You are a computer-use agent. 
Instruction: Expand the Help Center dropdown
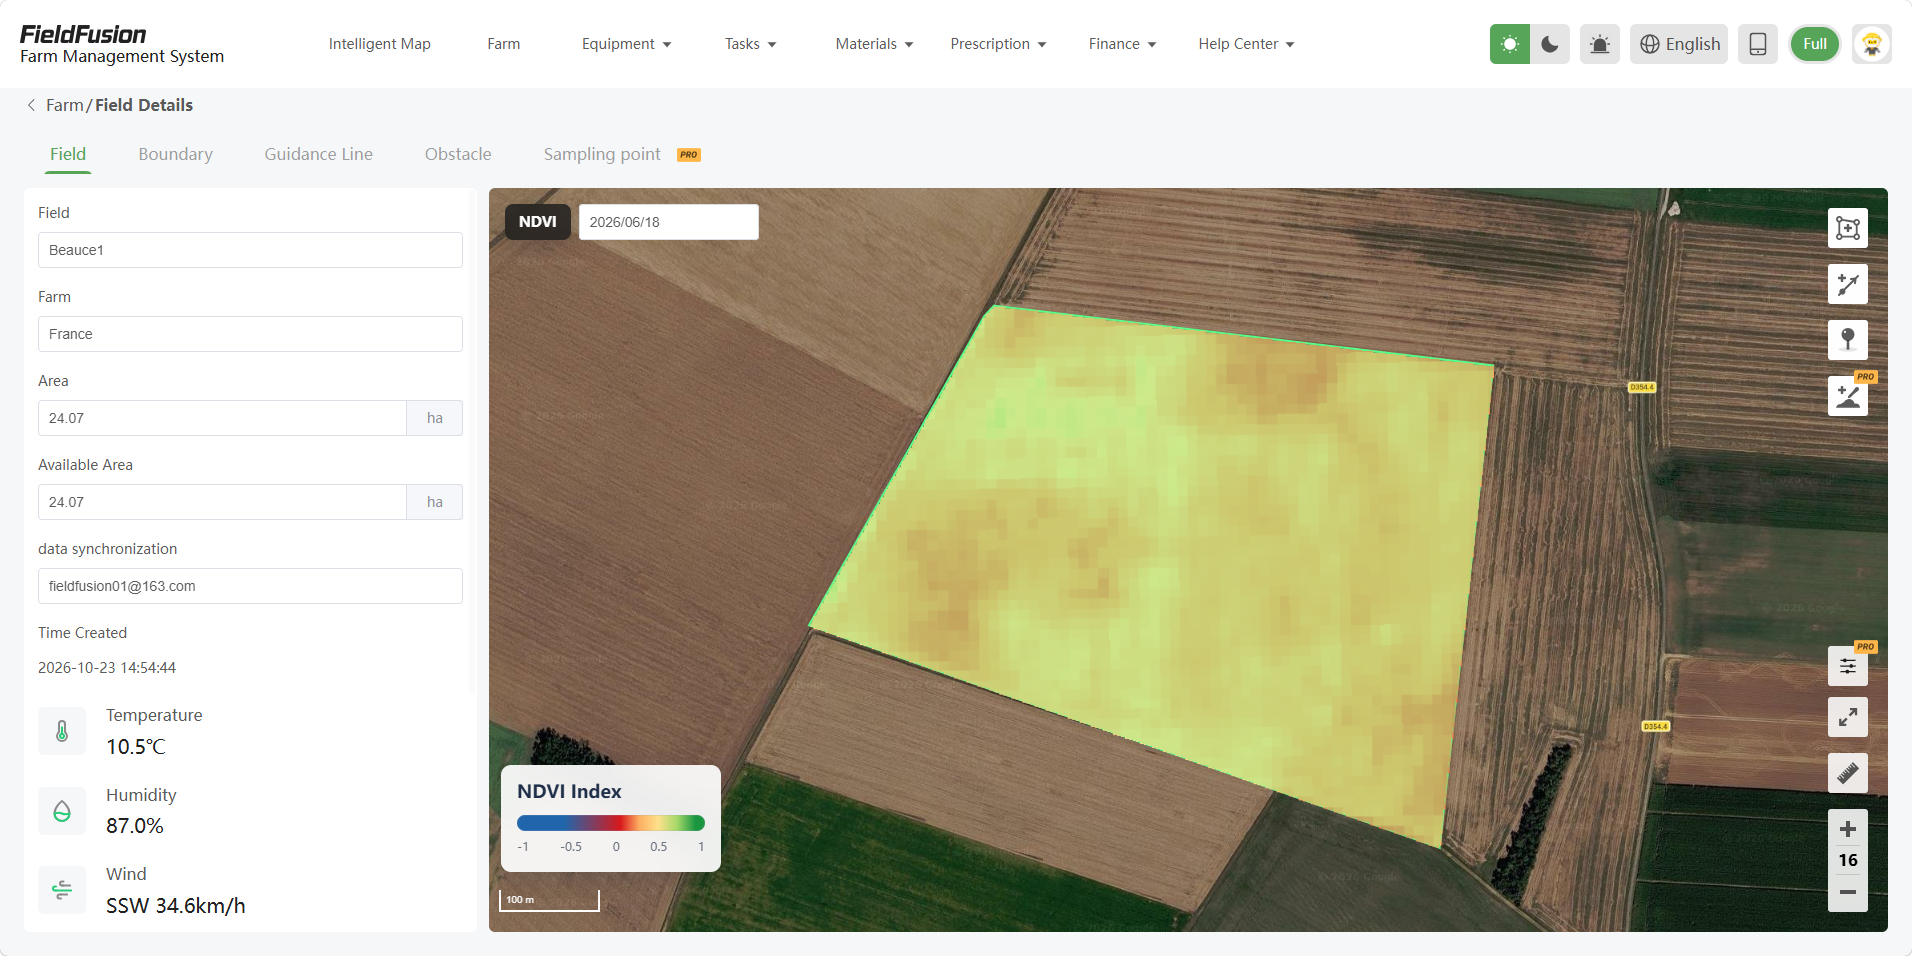coord(1247,44)
